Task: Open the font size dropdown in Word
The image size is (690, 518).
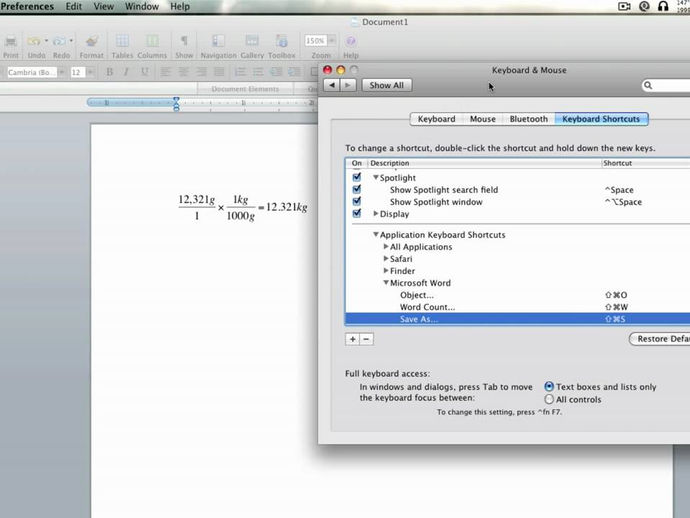Action: (x=90, y=72)
